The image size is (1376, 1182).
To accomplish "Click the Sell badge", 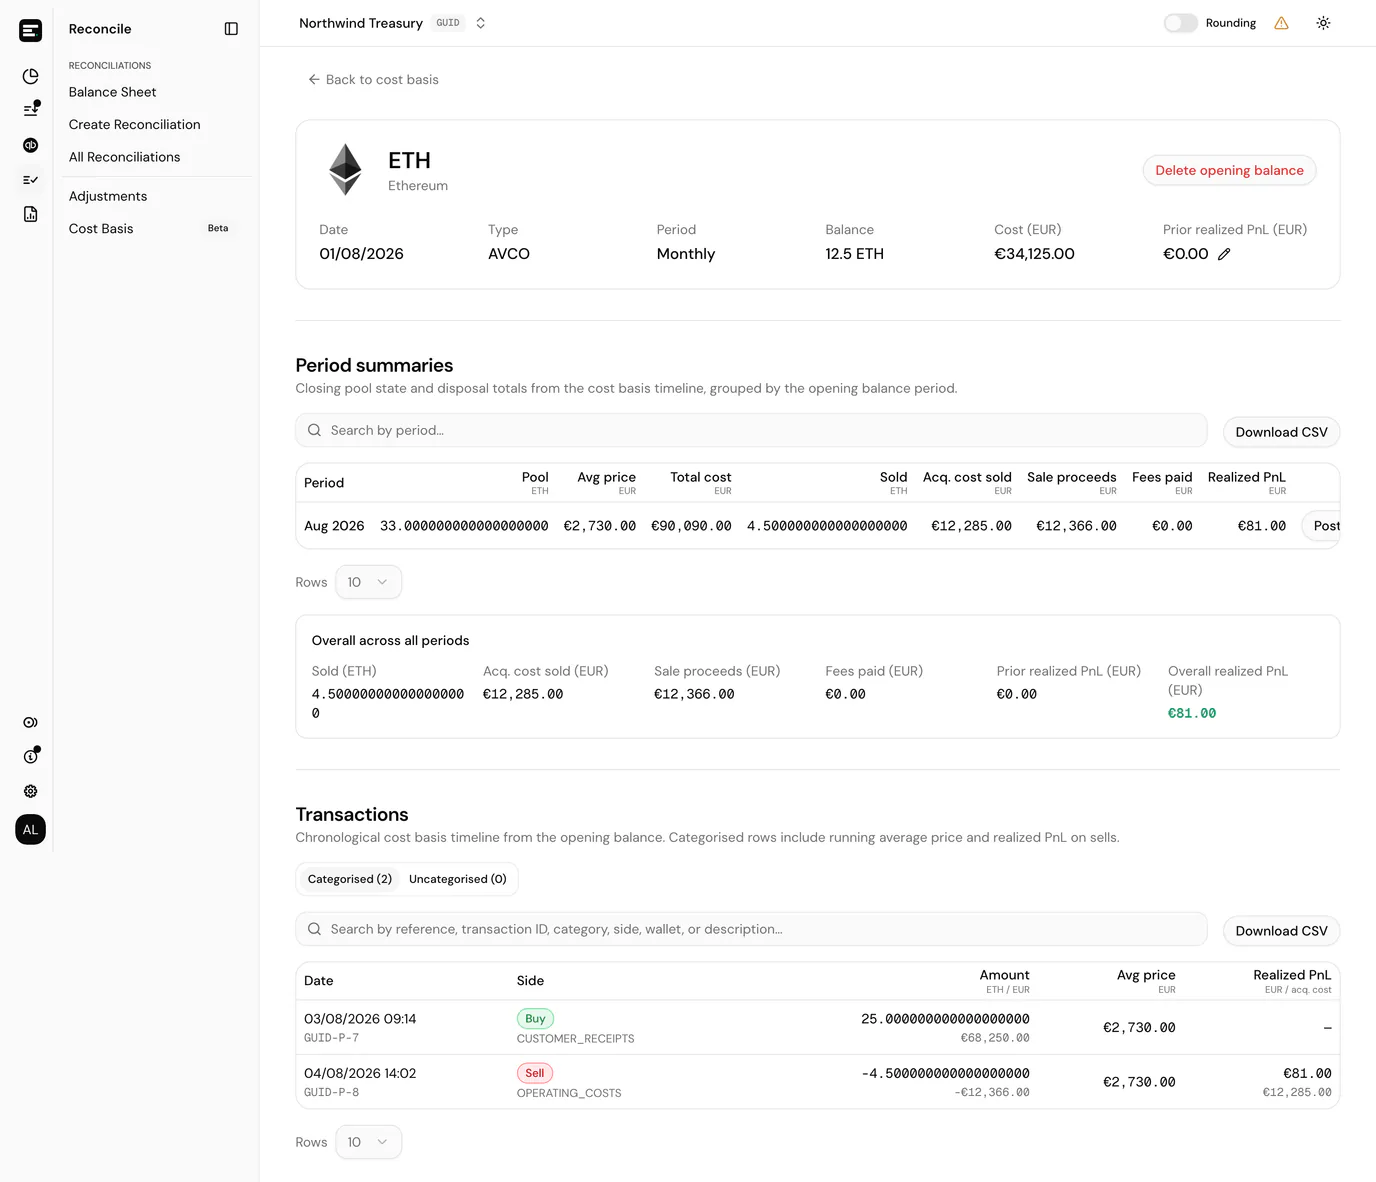I will 535,1073.
